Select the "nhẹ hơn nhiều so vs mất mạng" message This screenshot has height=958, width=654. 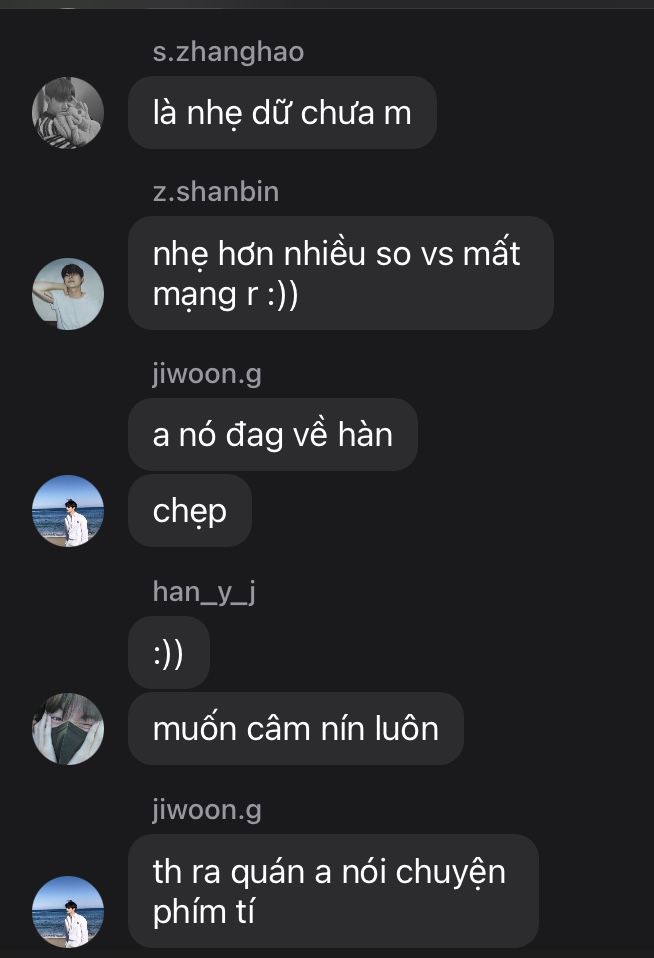(340, 273)
